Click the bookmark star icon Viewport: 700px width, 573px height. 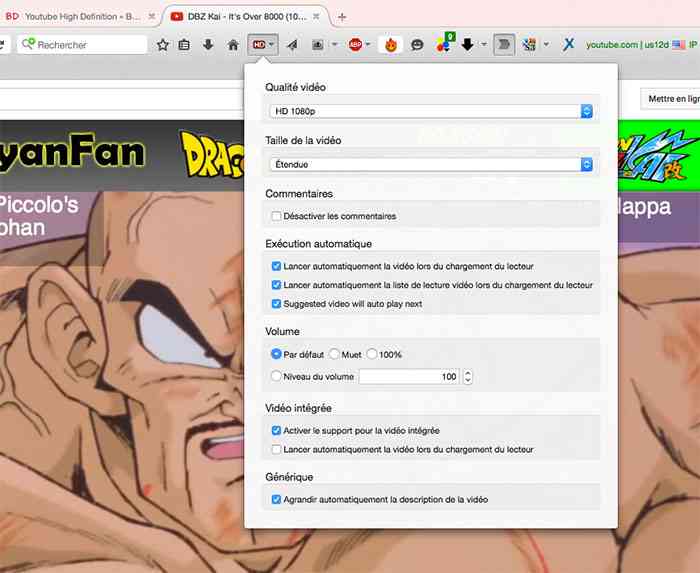[162, 45]
